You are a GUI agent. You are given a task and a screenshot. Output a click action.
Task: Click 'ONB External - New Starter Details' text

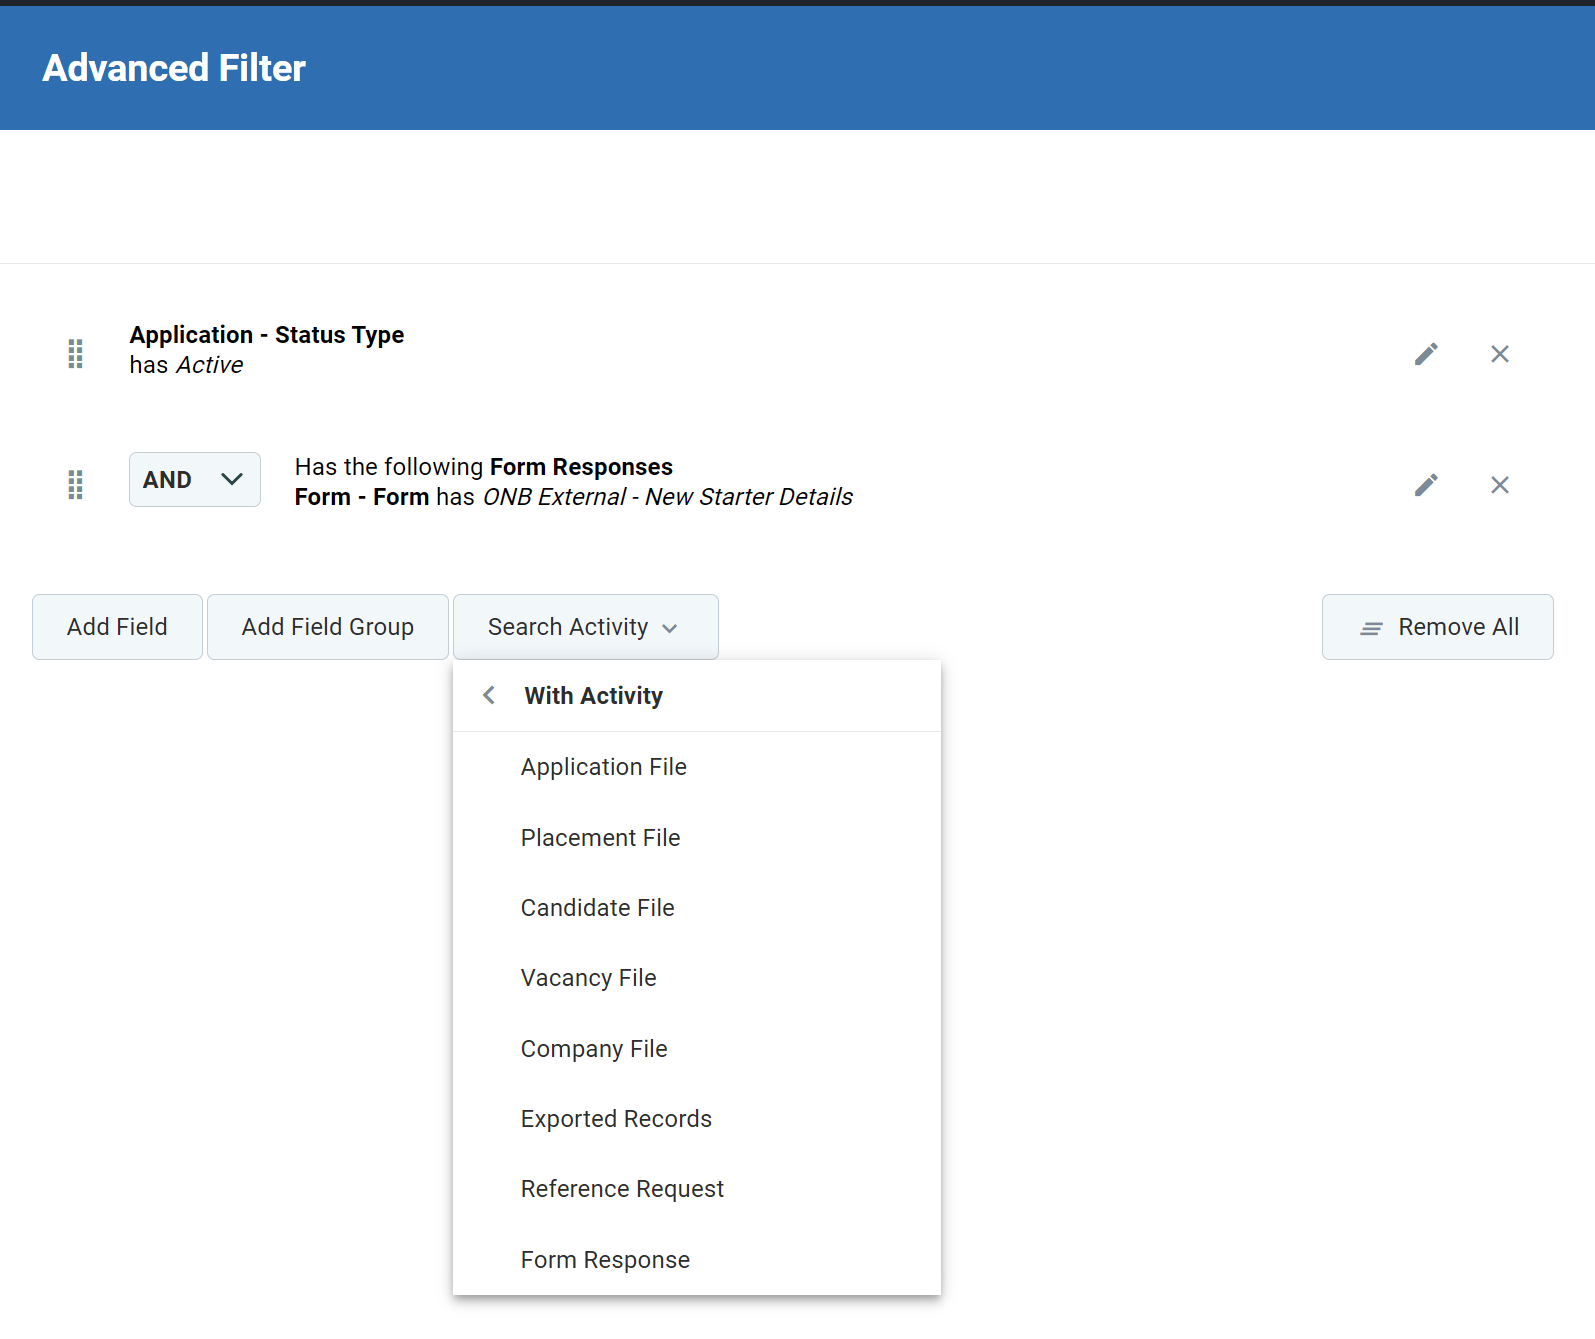coord(668,497)
